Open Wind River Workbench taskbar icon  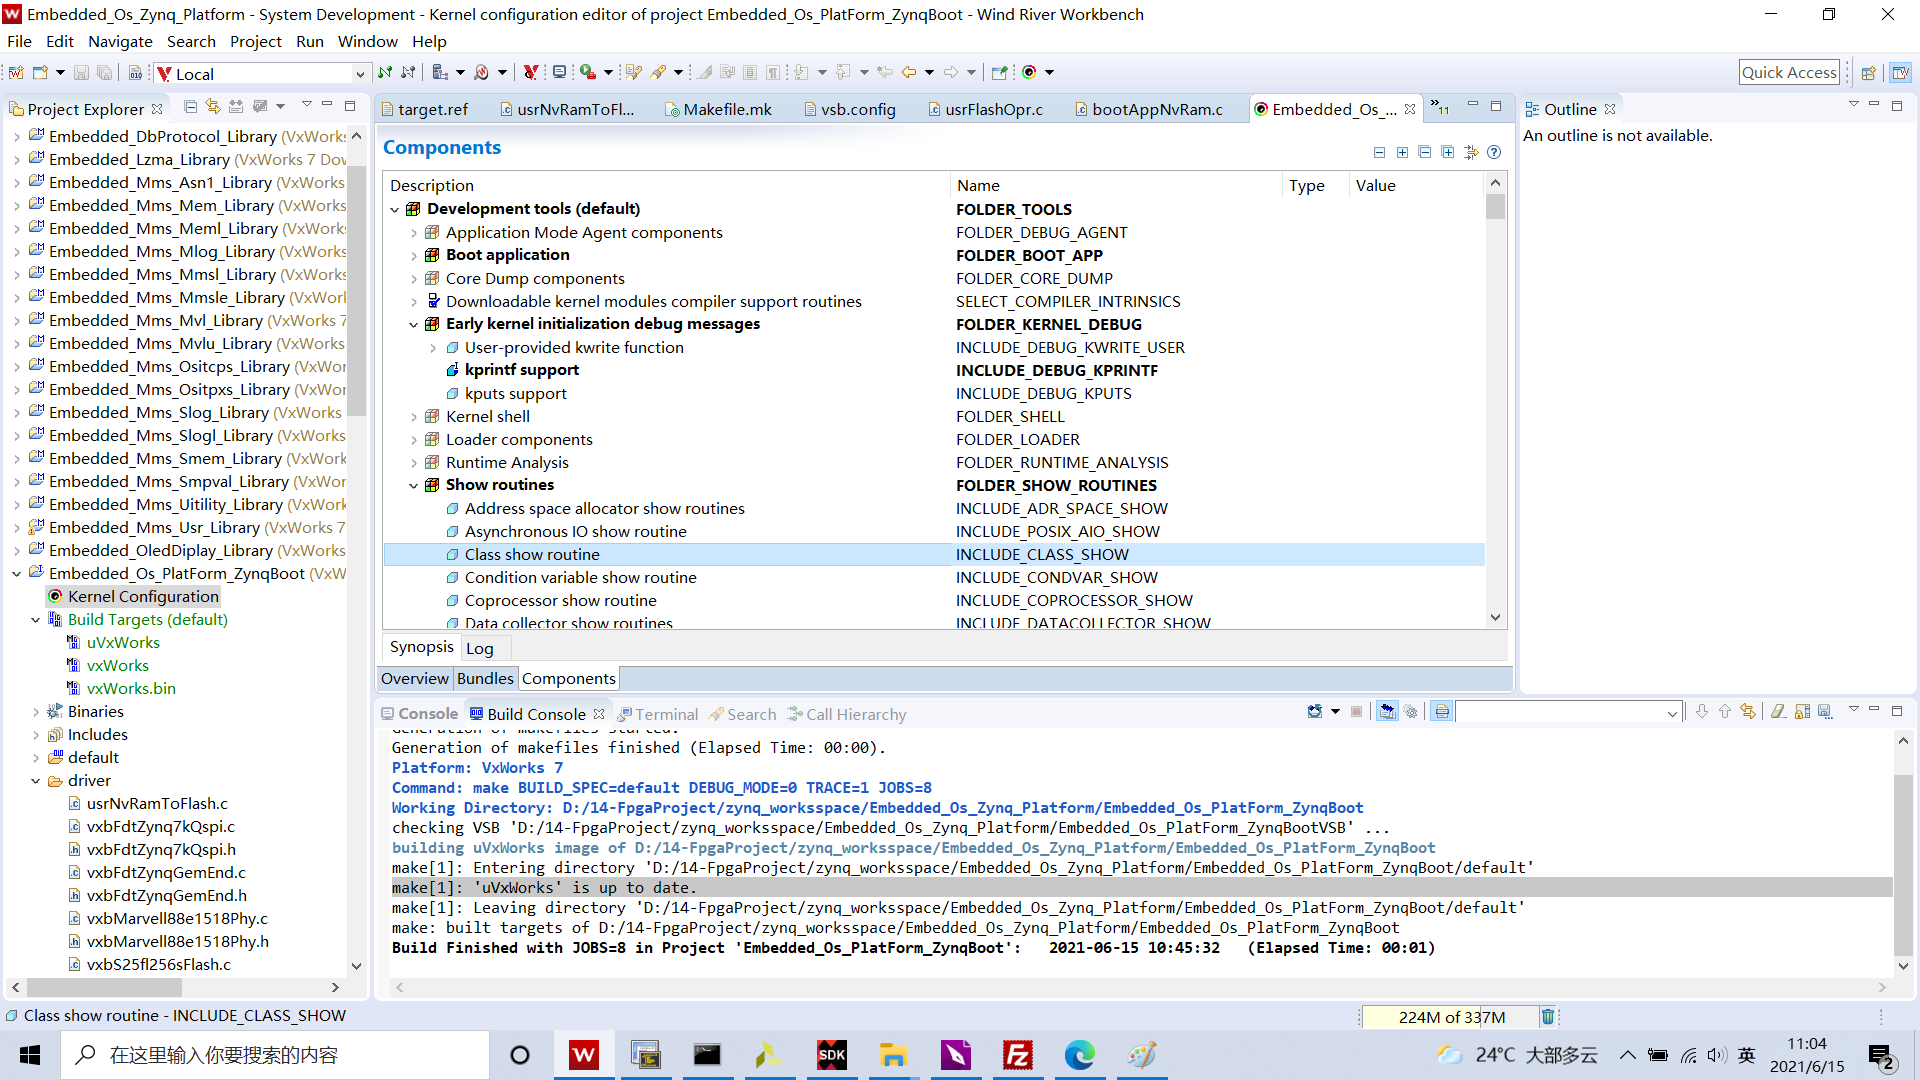(x=584, y=1055)
